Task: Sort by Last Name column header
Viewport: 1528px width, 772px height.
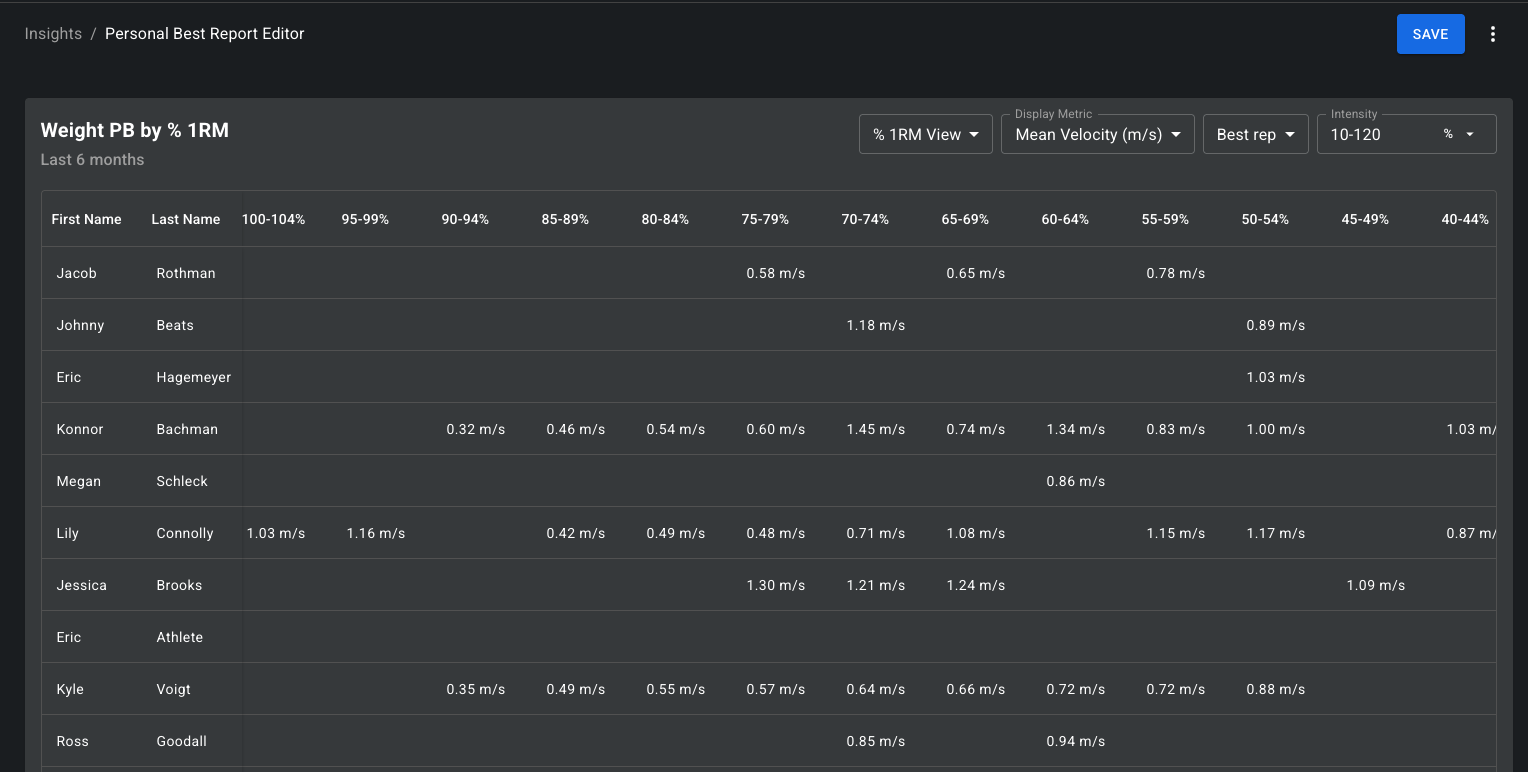Action: 186,219
